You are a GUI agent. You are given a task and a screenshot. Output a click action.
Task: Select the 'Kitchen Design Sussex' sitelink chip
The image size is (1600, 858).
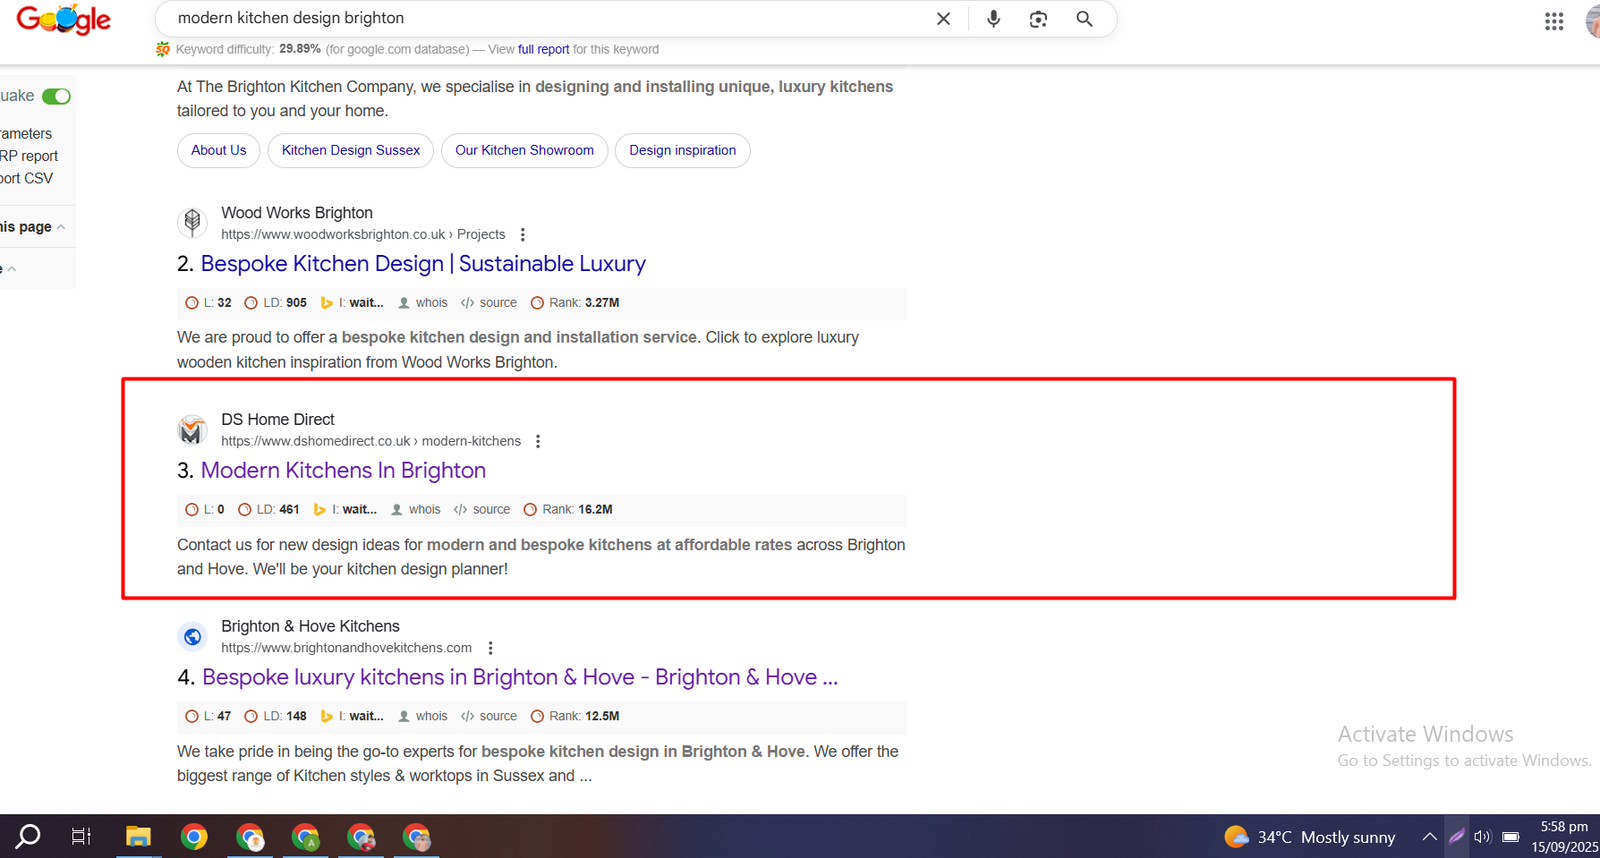tap(350, 150)
